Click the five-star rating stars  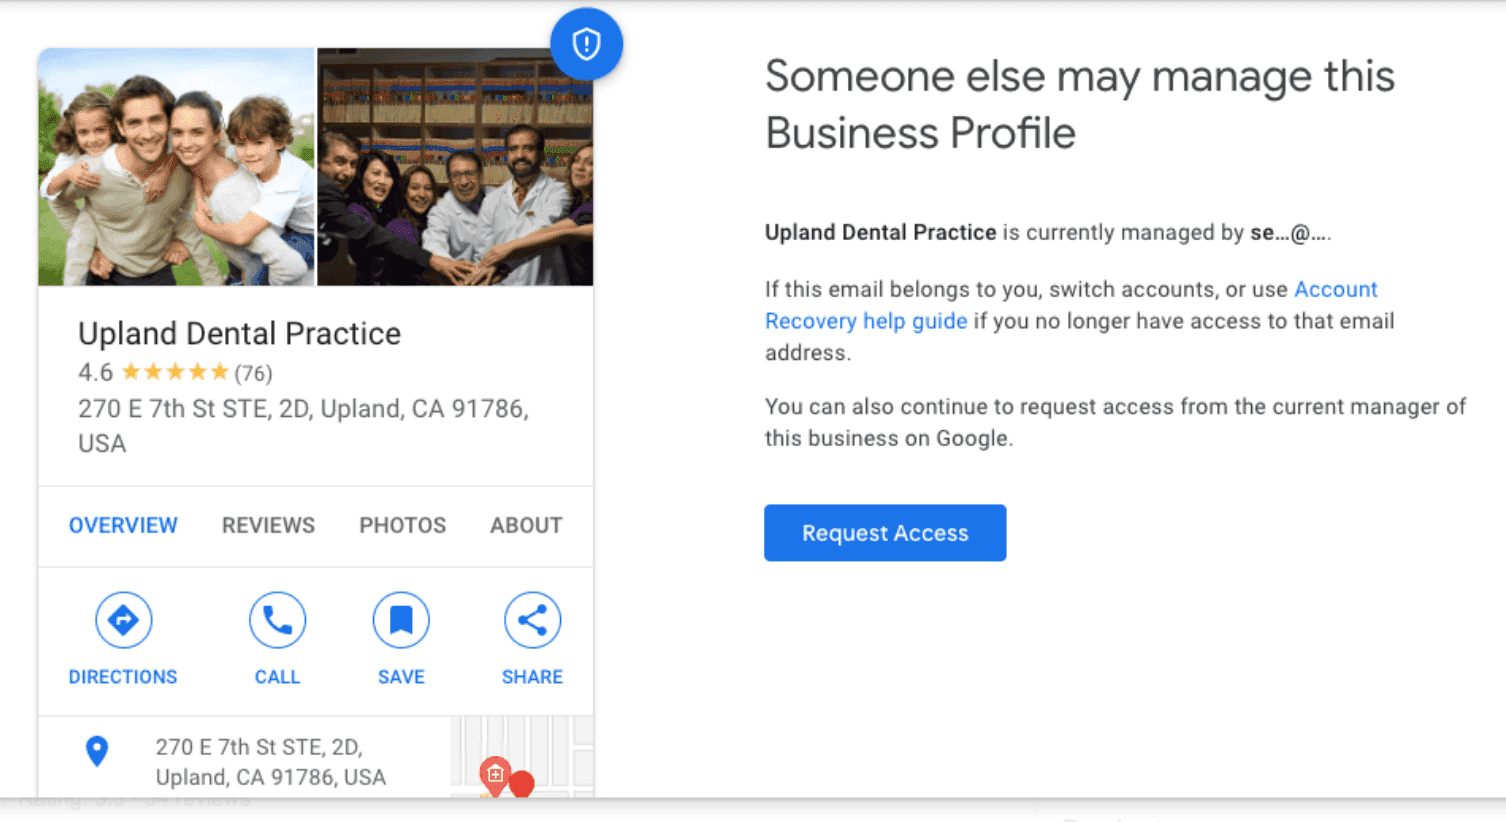175,373
